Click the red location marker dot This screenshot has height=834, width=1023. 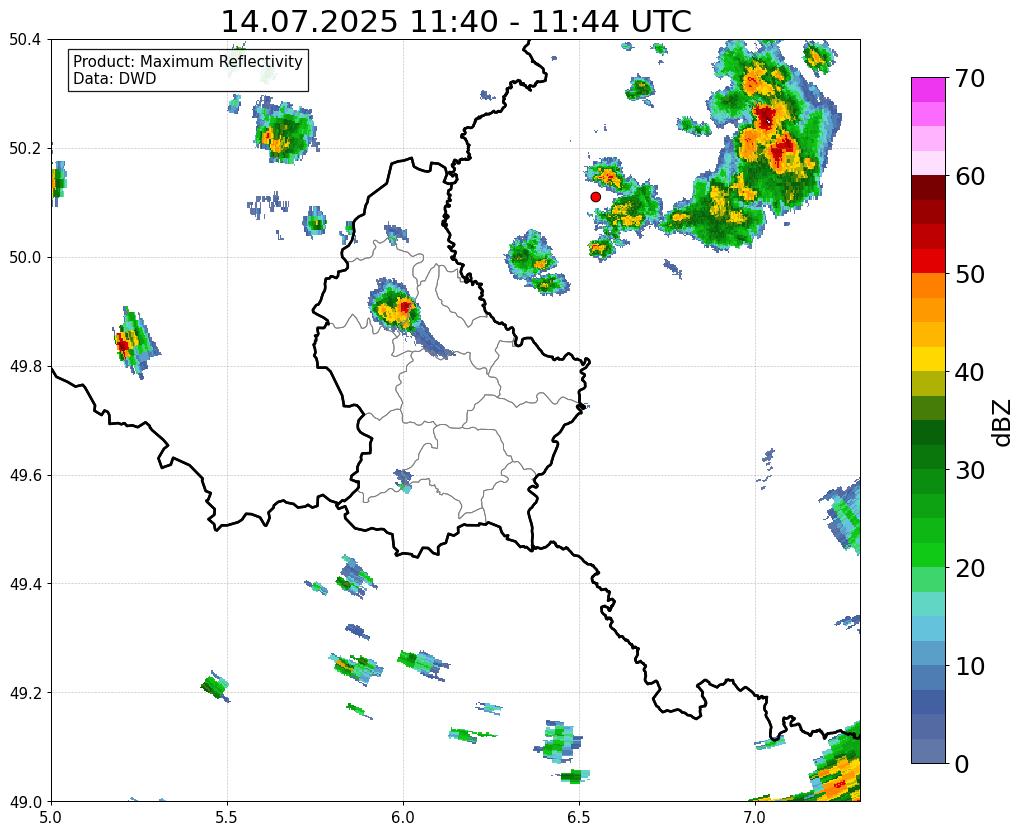(595, 196)
